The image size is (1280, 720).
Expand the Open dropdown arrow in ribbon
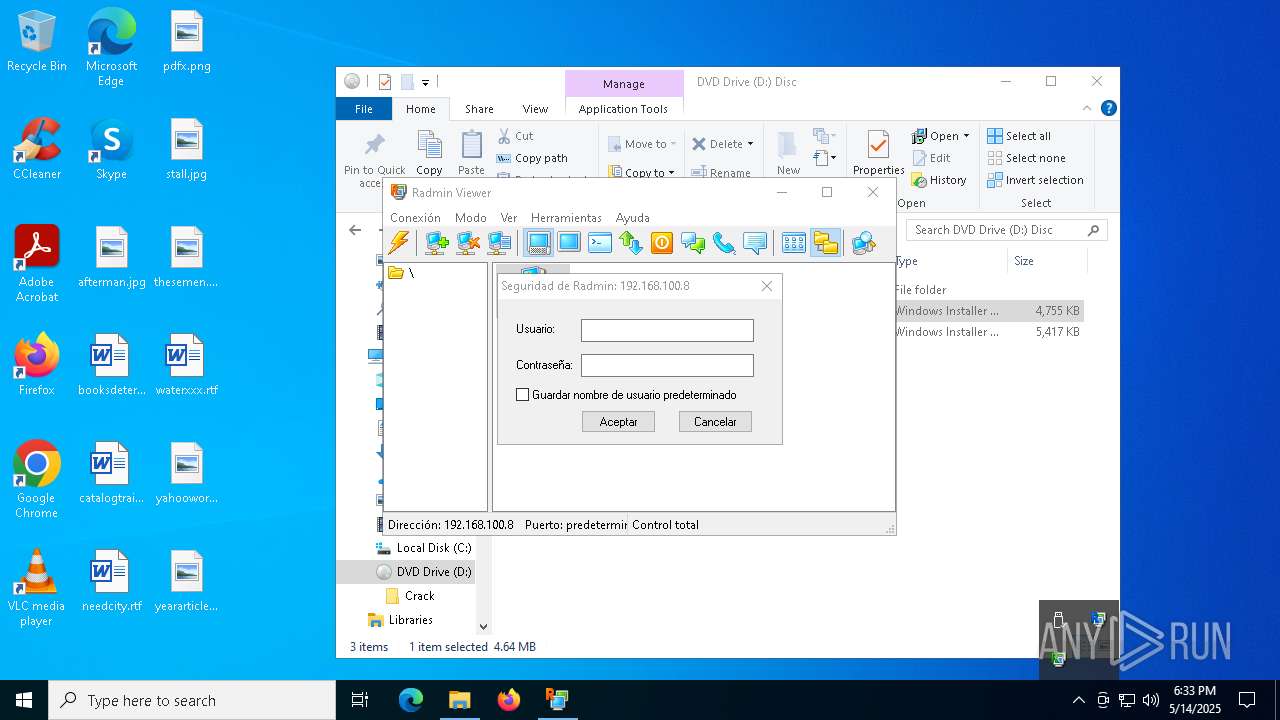click(x=966, y=136)
